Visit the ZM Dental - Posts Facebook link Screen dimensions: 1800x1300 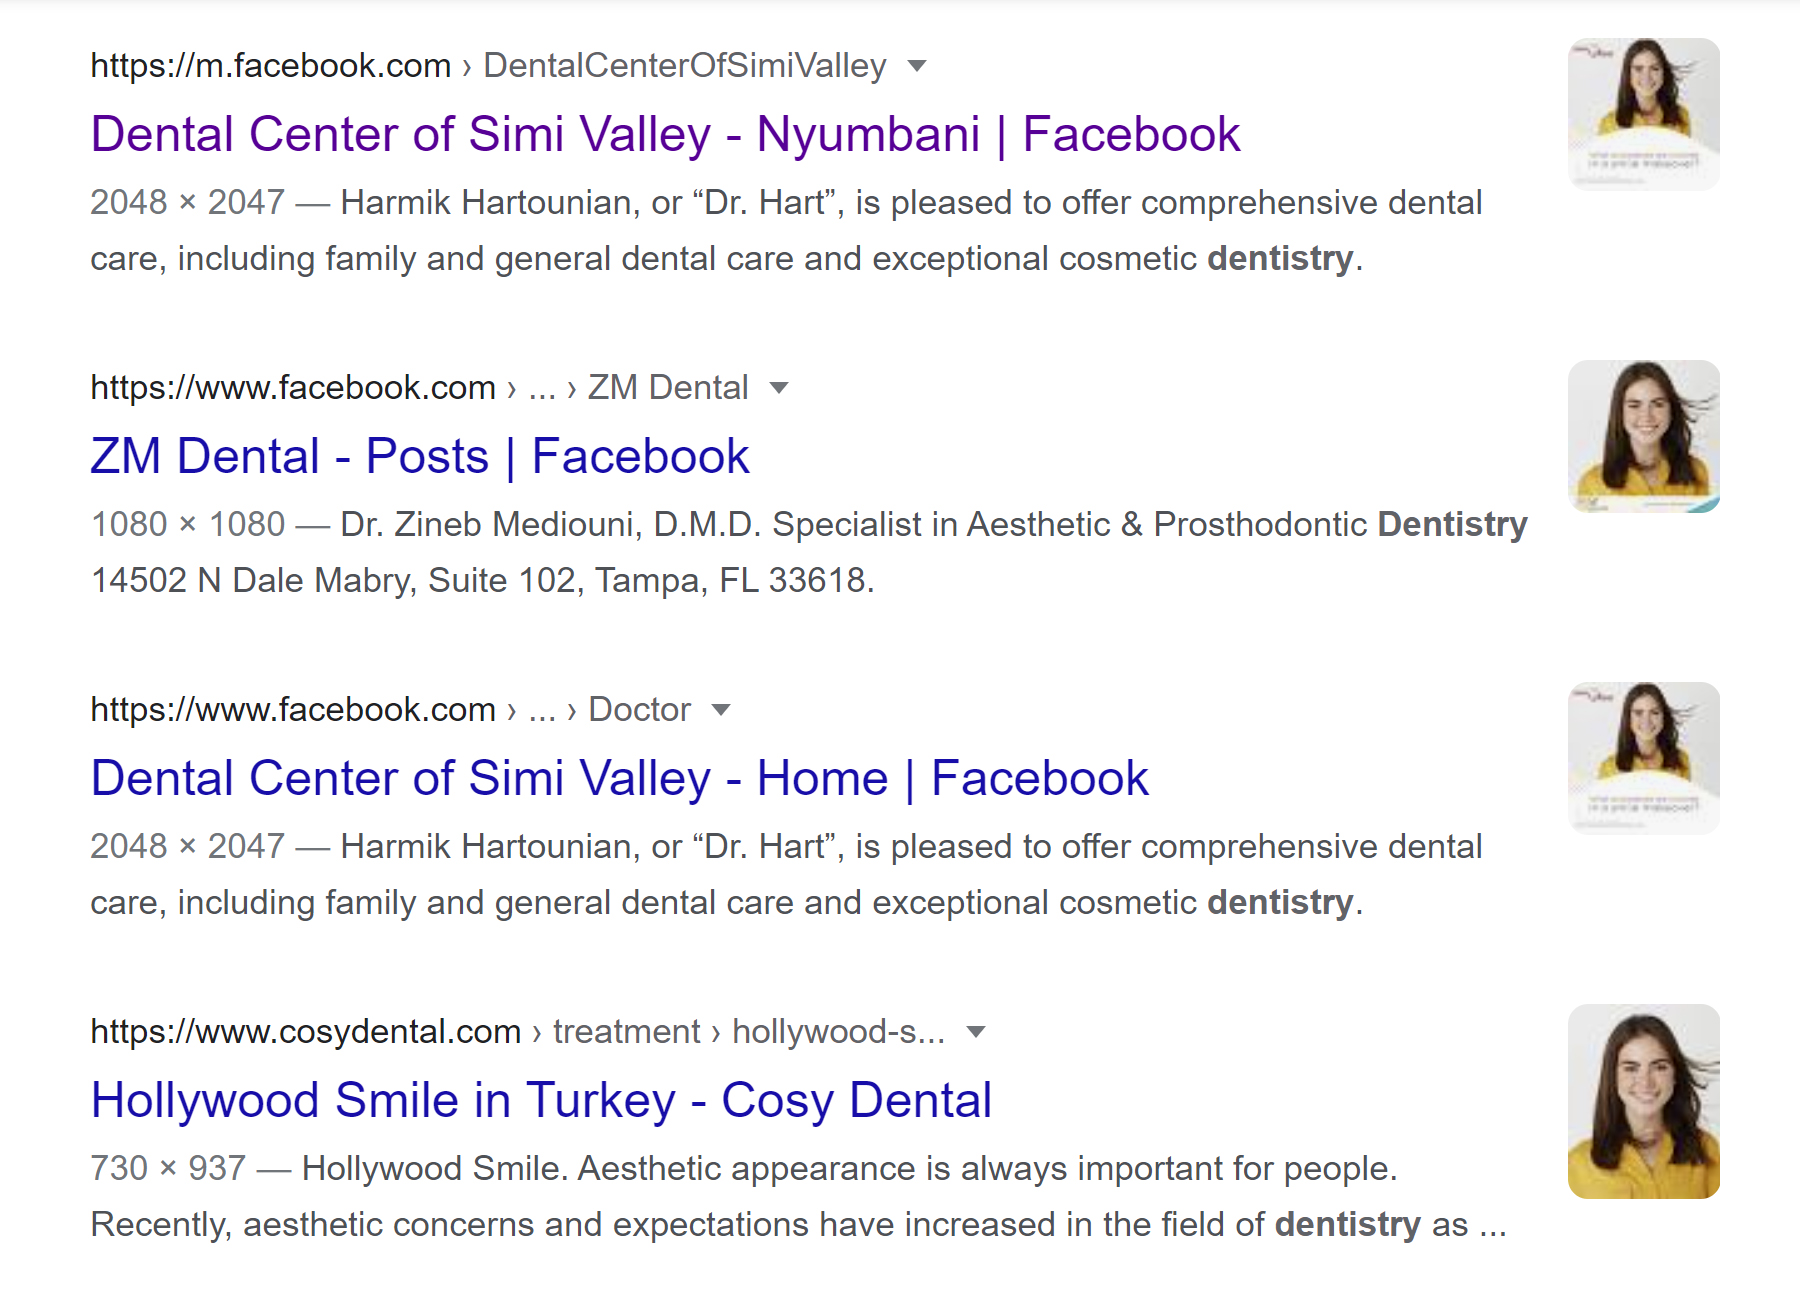(419, 457)
